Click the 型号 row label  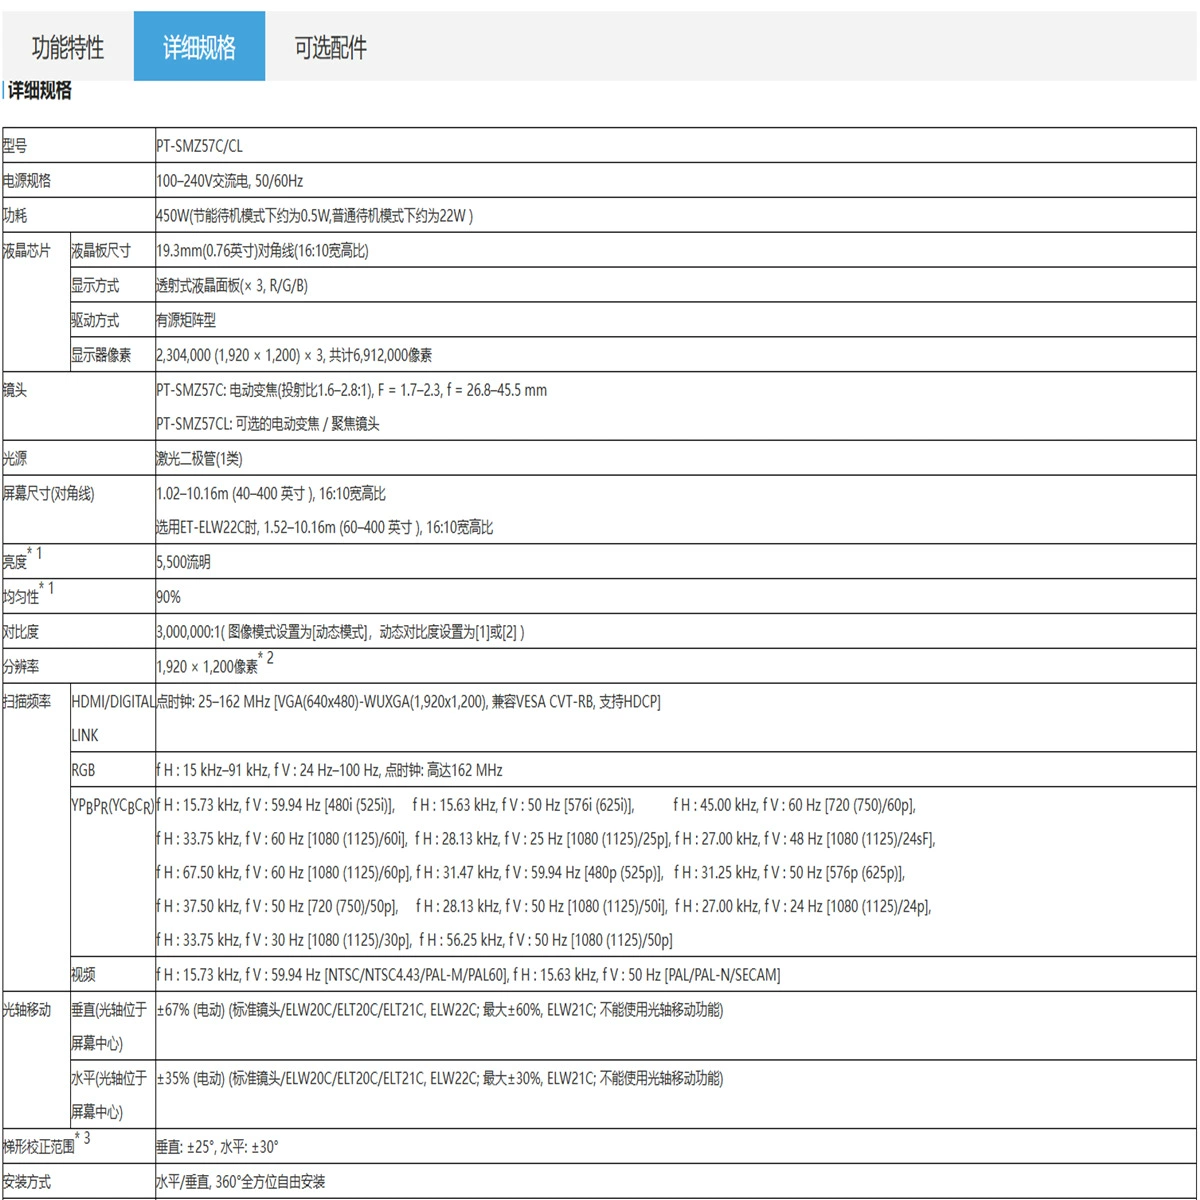15,146
